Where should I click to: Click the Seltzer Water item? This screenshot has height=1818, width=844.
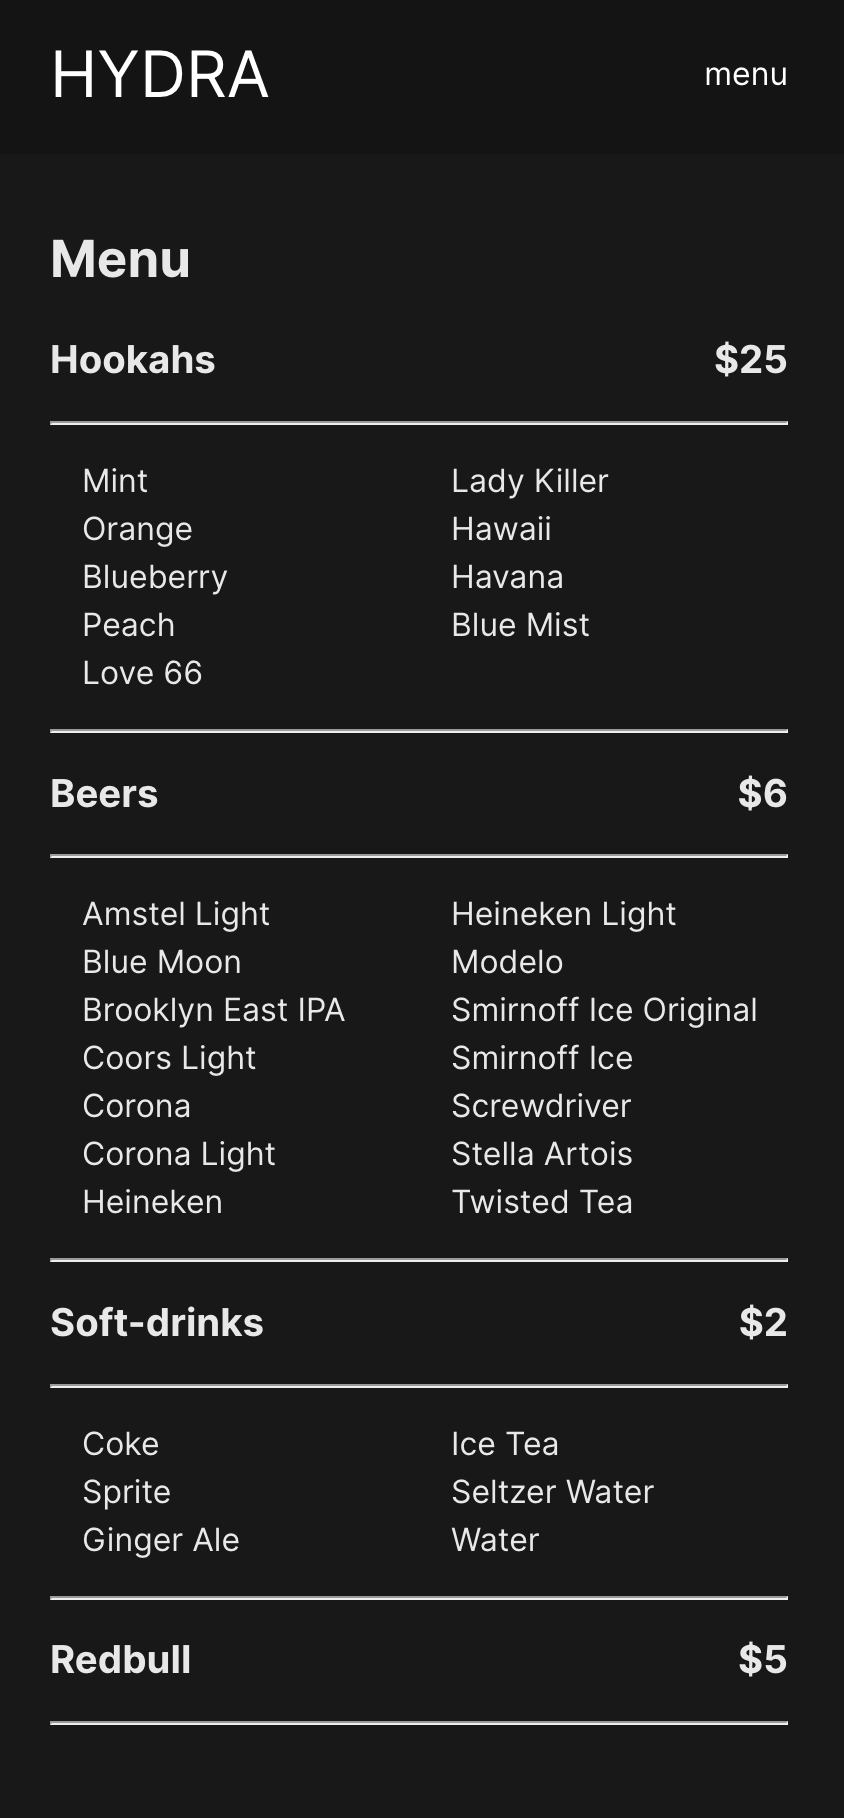(552, 1492)
